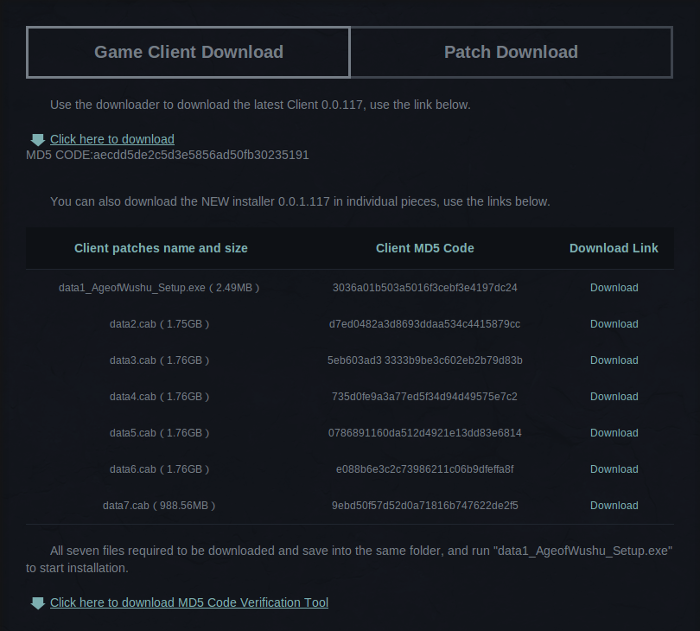The height and width of the screenshot is (631, 700).
Task: Click MD5 code 9ebd50f57d52d0a71816b747622de2f5
Action: (x=425, y=506)
